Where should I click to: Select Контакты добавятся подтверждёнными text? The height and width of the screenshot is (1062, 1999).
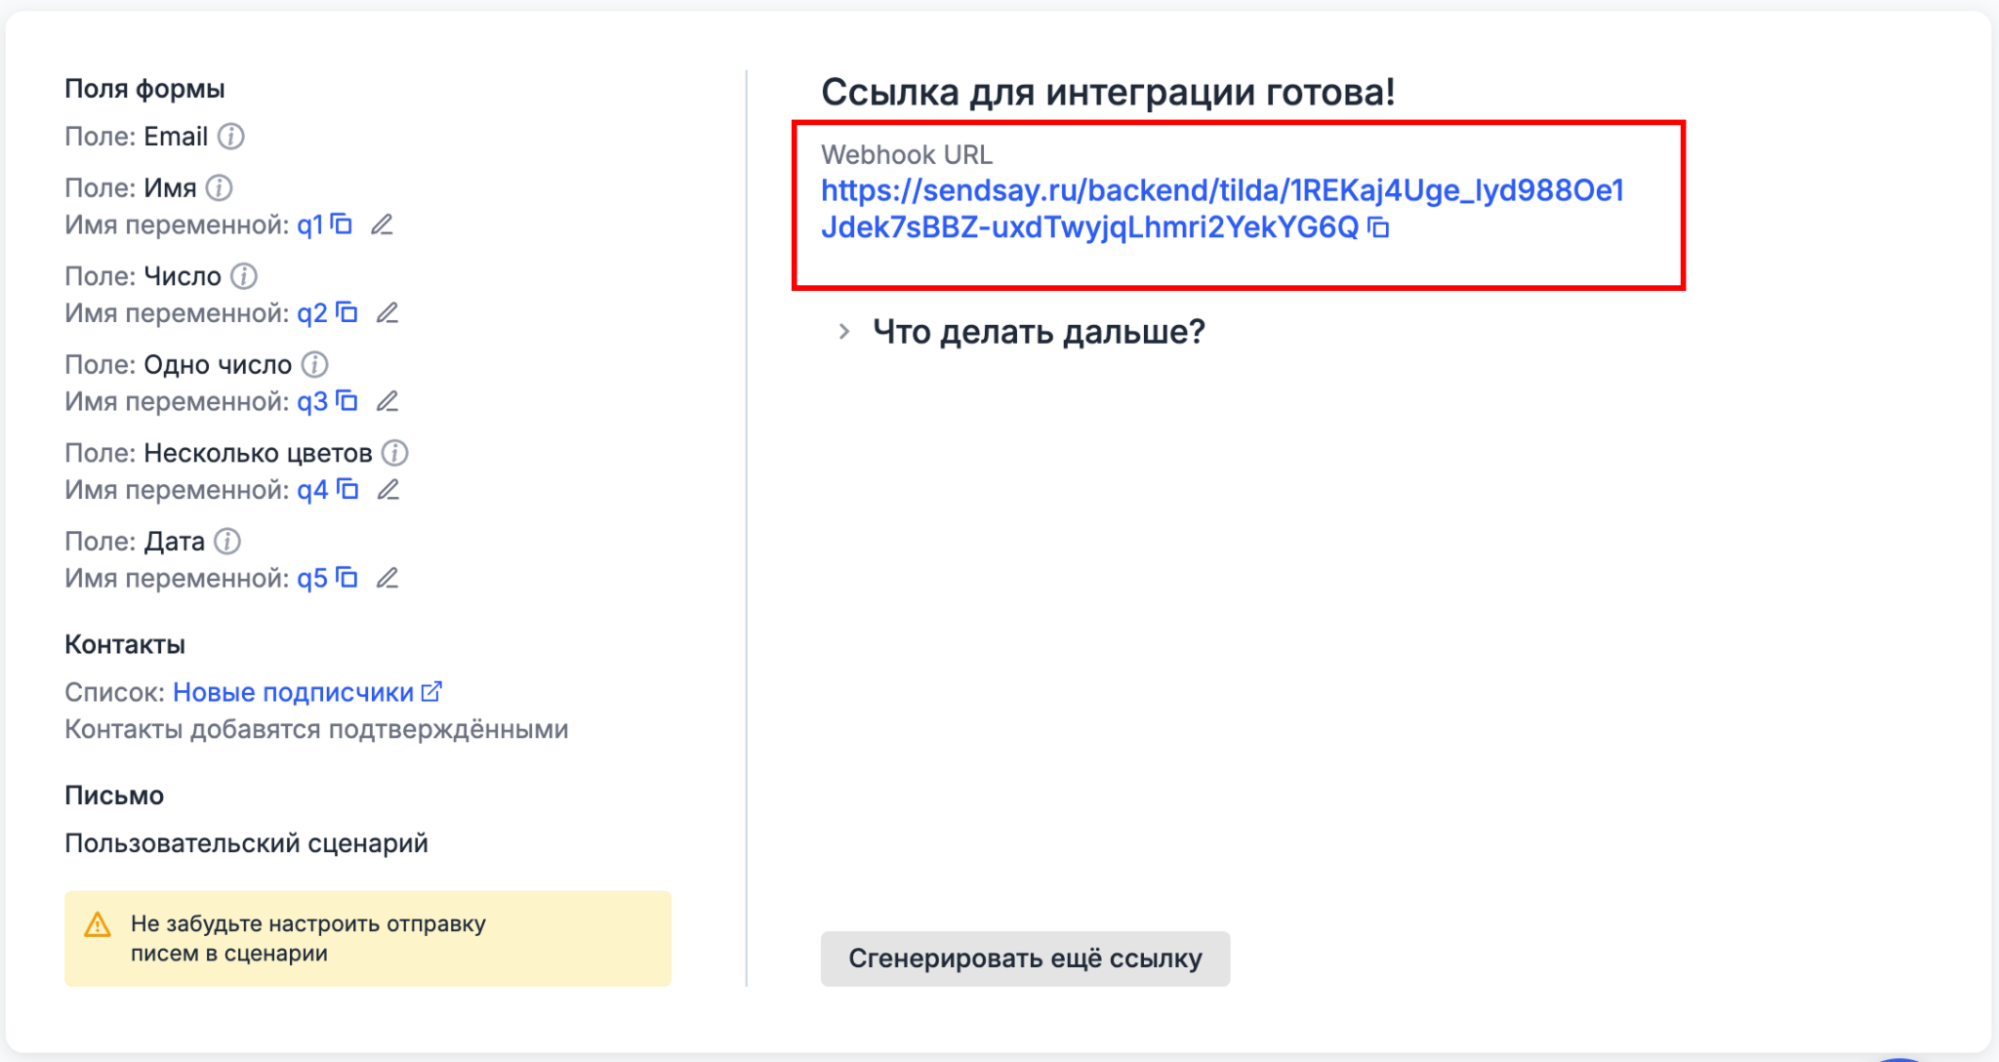point(316,729)
